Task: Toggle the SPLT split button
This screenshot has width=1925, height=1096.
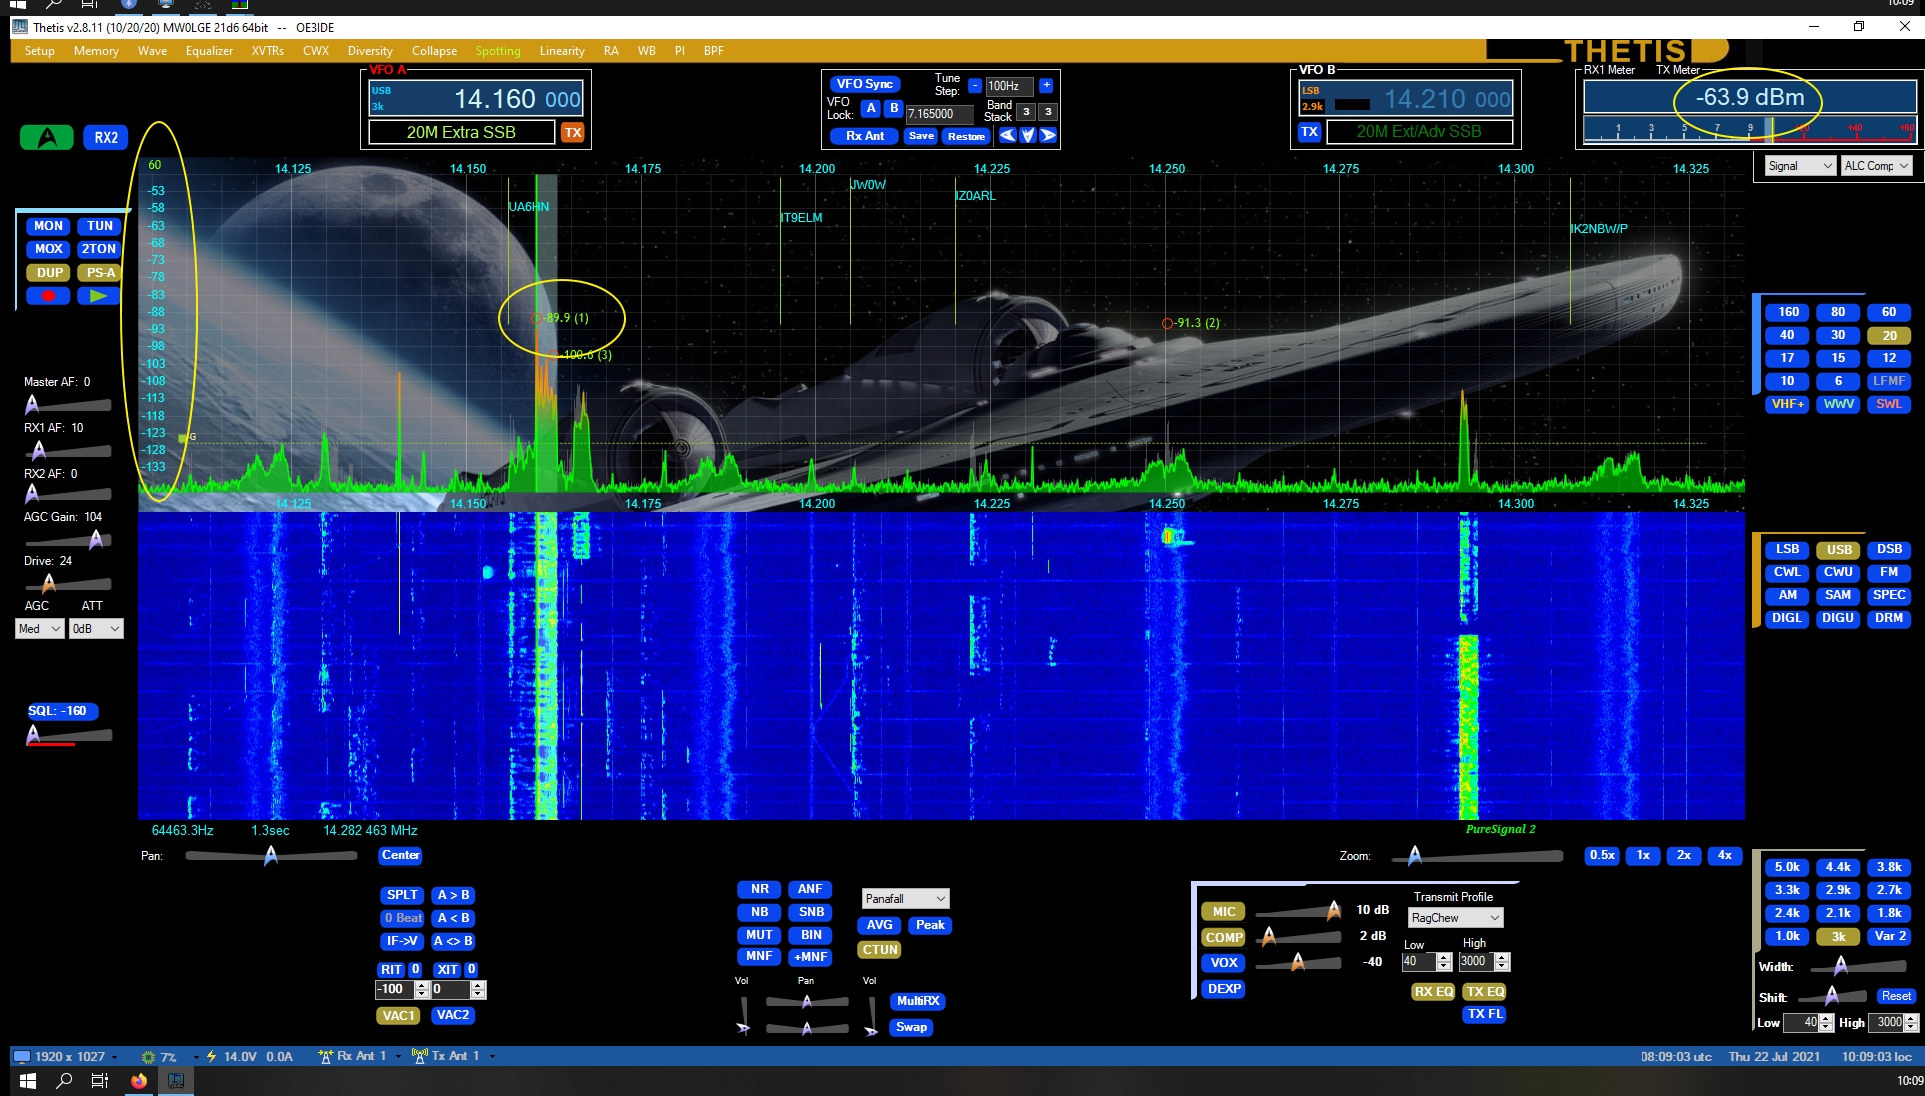Action: coord(402,895)
